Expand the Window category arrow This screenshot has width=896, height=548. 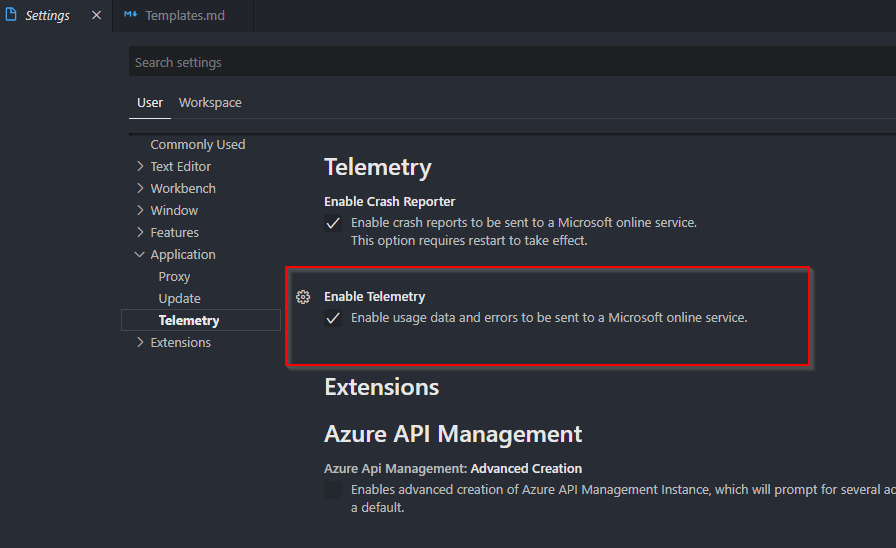140,210
